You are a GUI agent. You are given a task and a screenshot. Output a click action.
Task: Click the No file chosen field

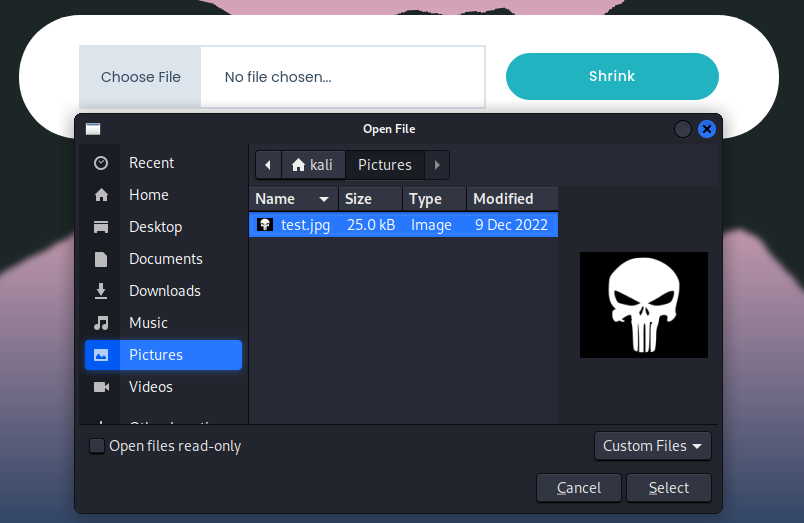343,77
